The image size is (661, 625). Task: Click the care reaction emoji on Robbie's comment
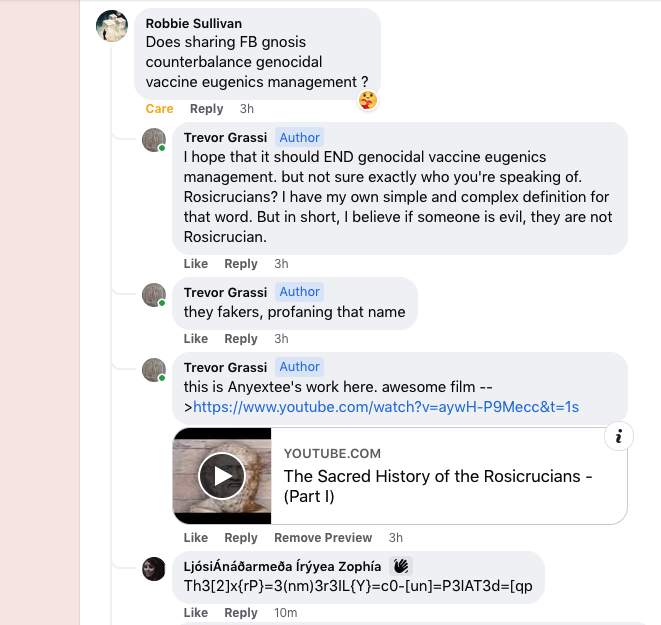tap(369, 99)
